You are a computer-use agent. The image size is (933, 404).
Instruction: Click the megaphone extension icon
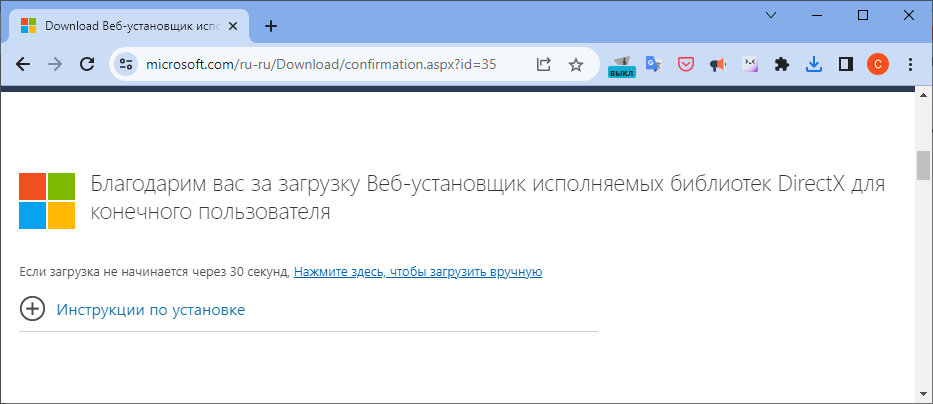click(718, 64)
